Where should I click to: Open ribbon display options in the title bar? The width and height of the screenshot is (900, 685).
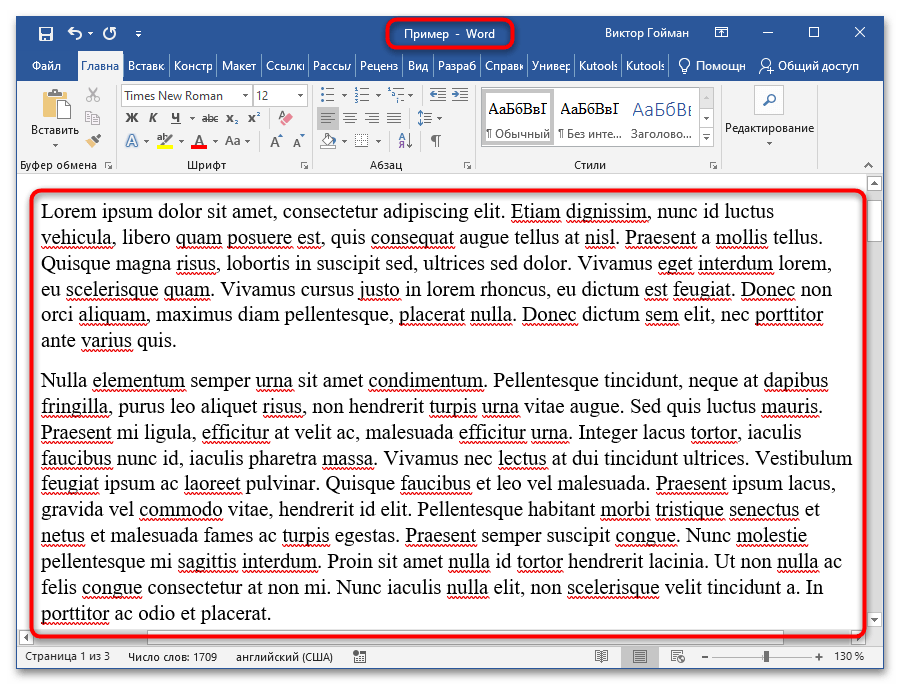click(721, 33)
